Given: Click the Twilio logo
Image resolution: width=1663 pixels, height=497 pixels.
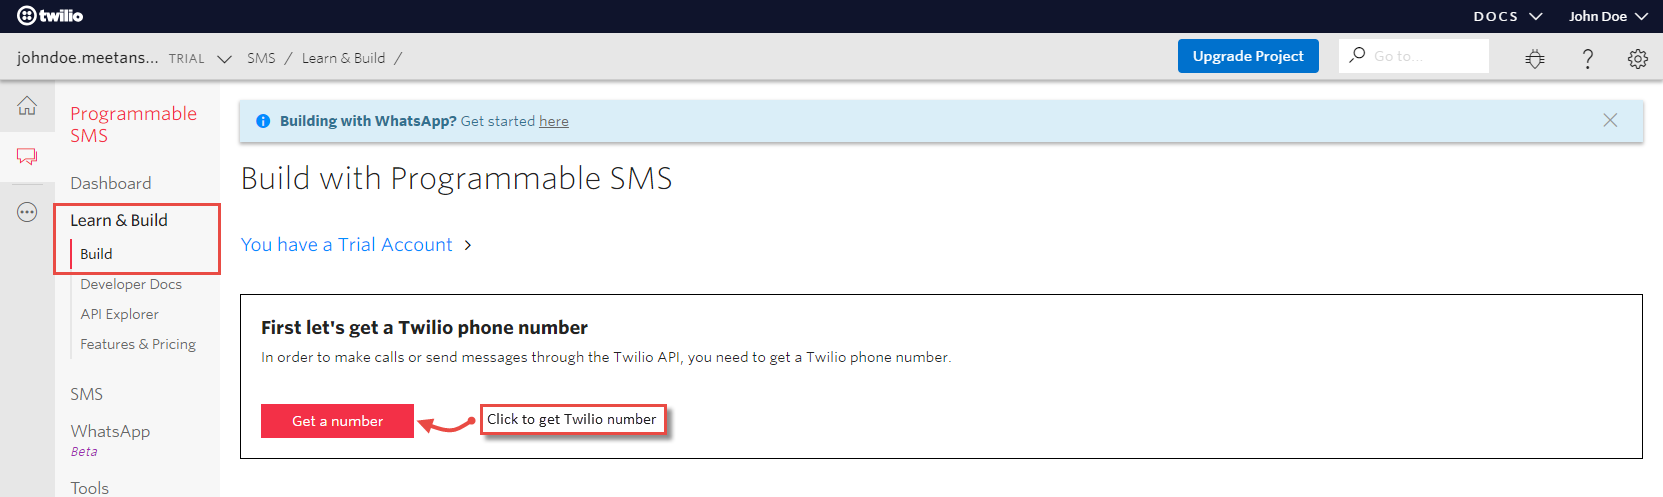Looking at the screenshot, I should (50, 16).
